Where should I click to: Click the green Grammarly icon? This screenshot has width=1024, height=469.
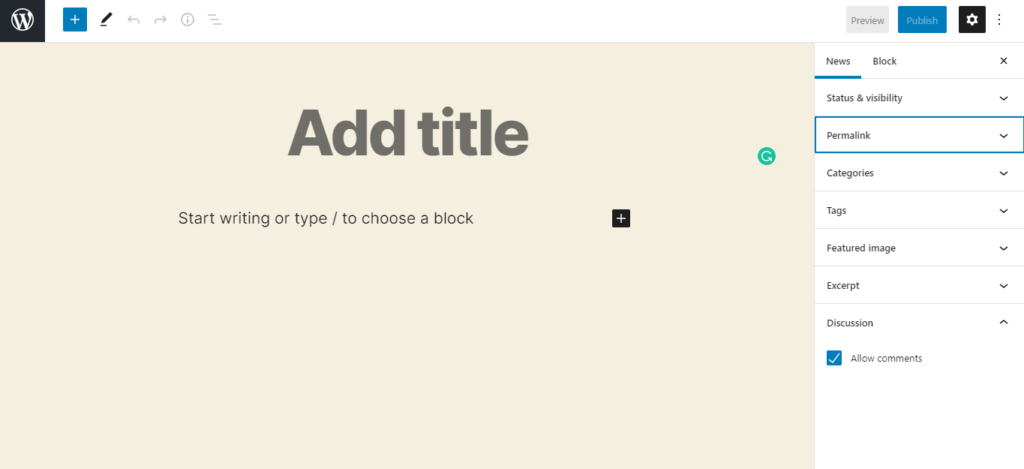tap(766, 156)
